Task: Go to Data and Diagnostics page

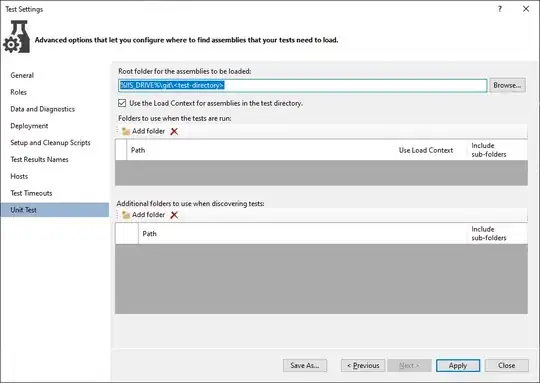Action: [43, 109]
